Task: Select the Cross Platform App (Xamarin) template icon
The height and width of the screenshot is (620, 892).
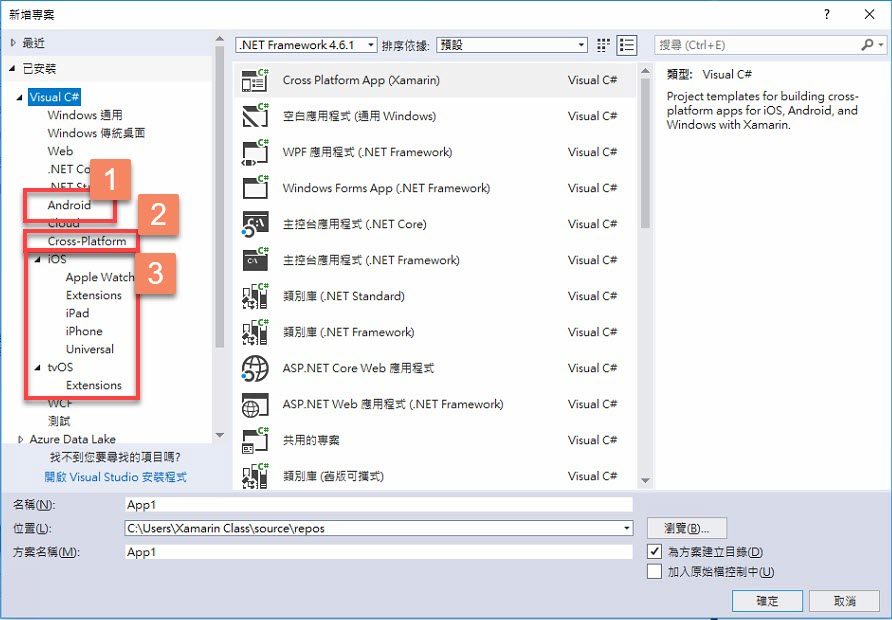Action: pyautogui.click(x=255, y=80)
